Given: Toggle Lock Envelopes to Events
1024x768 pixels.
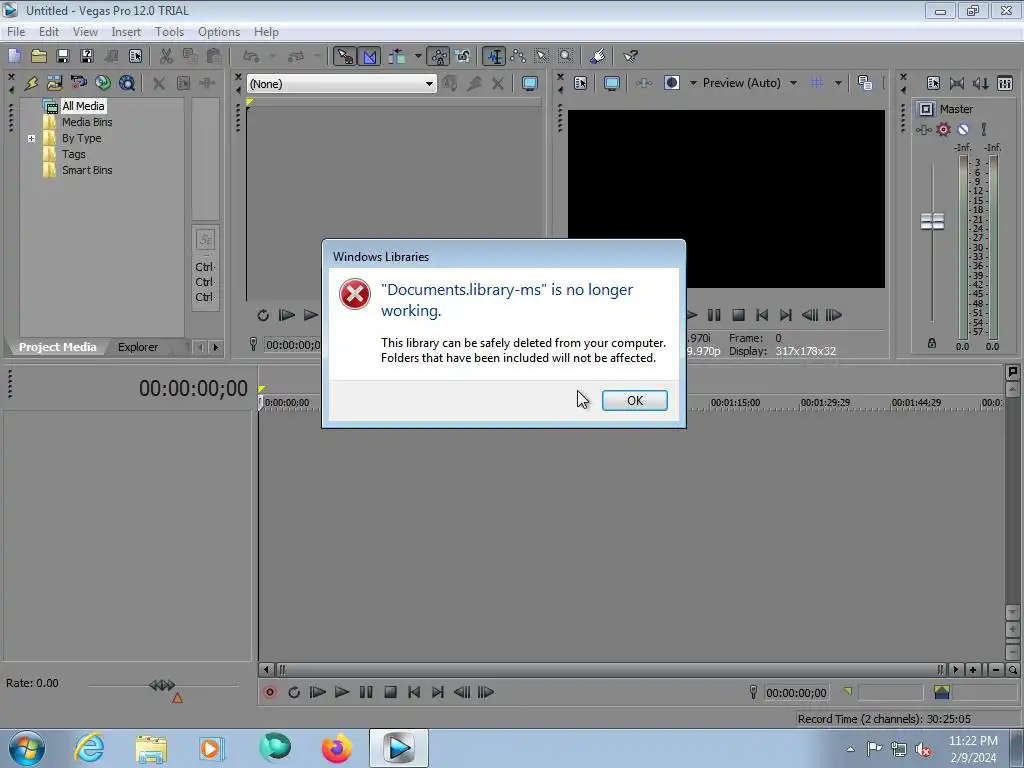Looking at the screenshot, I should tap(439, 57).
